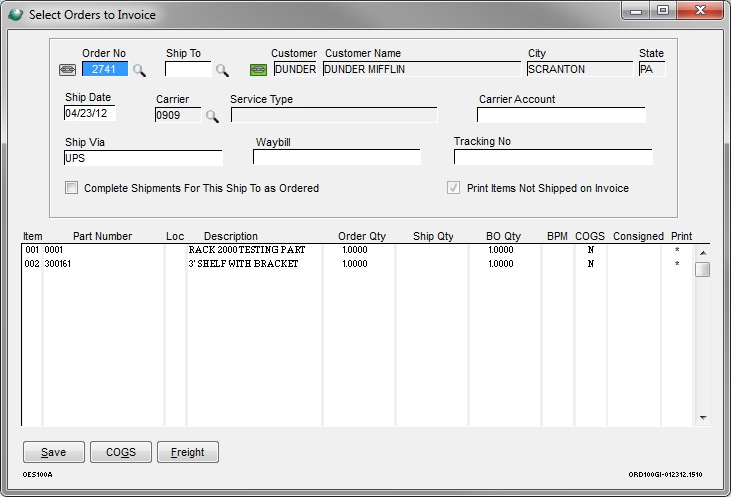Click the app icon in title bar

coord(15,14)
